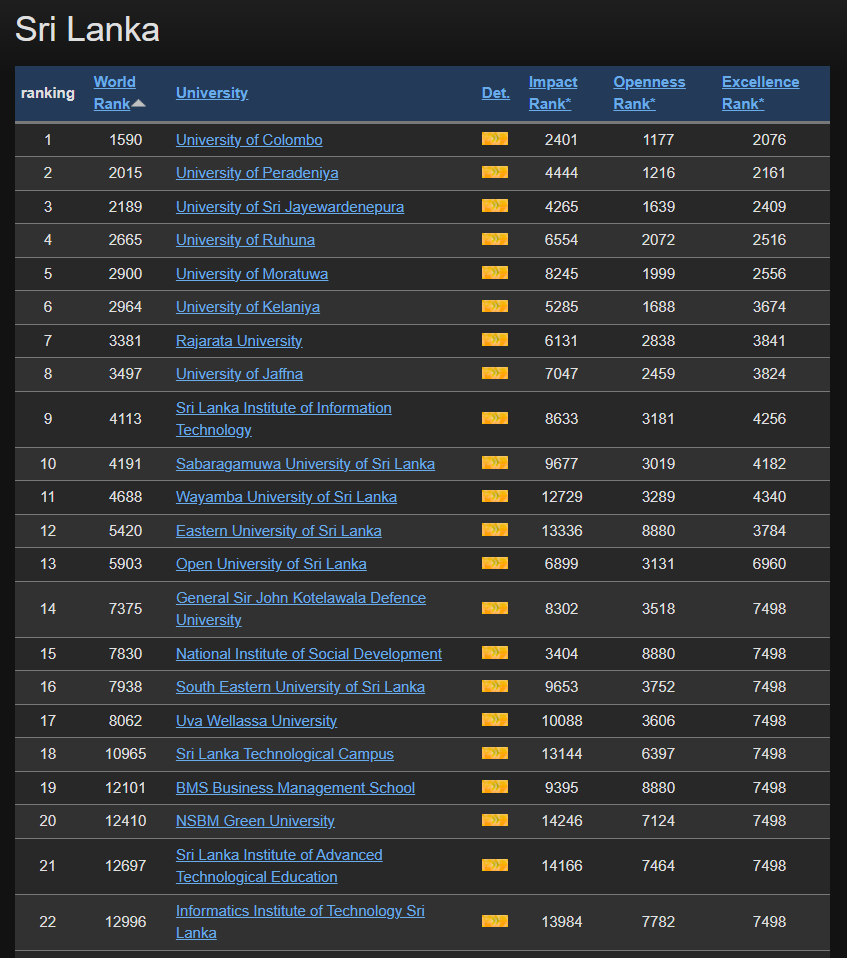Click World Rank value 1590
847x958 pixels.
[125, 140]
